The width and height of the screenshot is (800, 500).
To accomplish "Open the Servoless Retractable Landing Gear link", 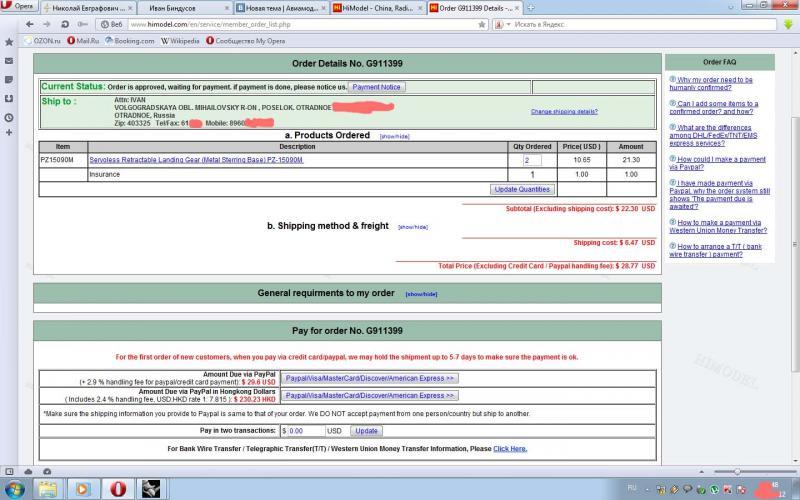I will click(196, 160).
